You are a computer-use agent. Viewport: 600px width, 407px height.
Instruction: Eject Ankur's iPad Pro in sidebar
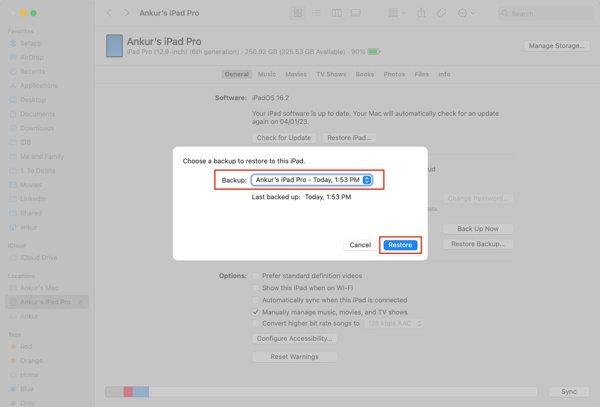coord(81,302)
